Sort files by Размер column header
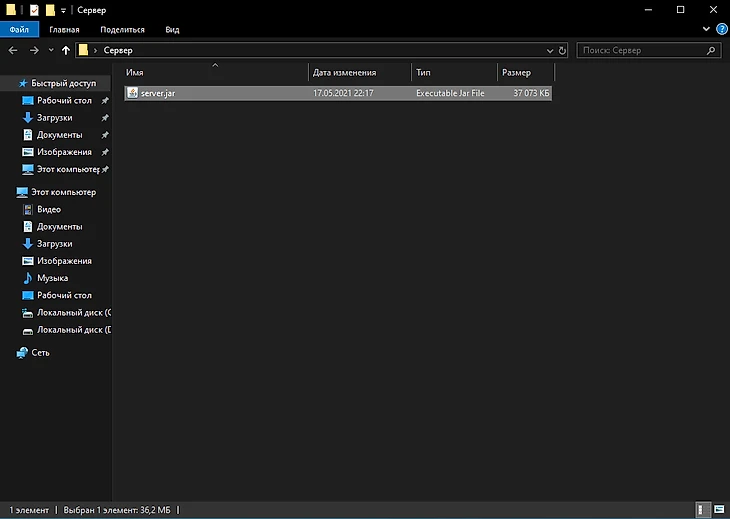The height and width of the screenshot is (519, 730). coord(517,73)
